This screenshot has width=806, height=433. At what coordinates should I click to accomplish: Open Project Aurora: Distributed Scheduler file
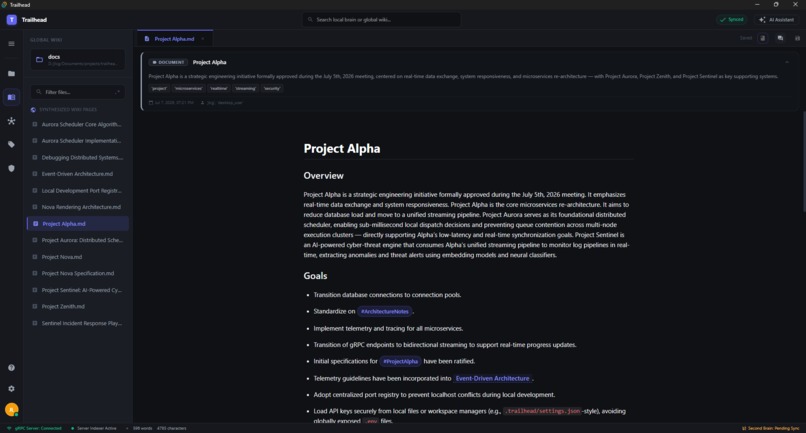click(x=78, y=240)
